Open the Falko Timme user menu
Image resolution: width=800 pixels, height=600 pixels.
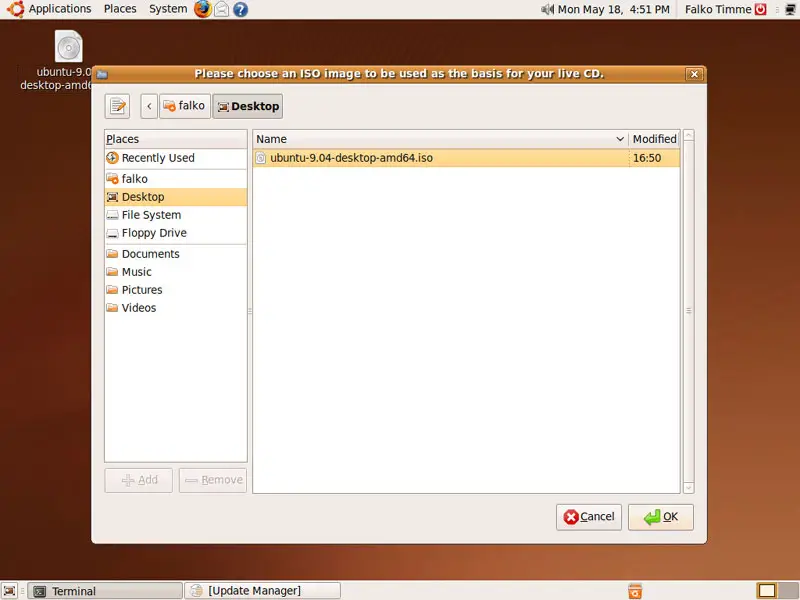pos(725,9)
